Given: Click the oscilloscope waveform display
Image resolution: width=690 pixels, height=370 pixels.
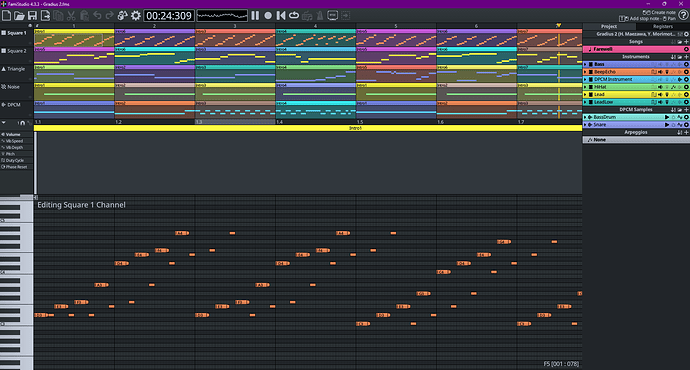Looking at the screenshot, I should (222, 16).
